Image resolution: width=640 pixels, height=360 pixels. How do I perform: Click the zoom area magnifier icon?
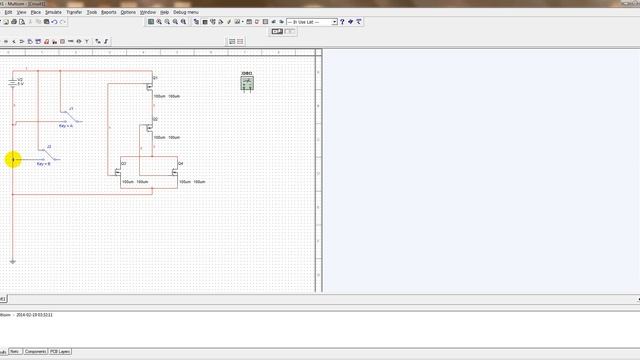pyautogui.click(x=176, y=22)
